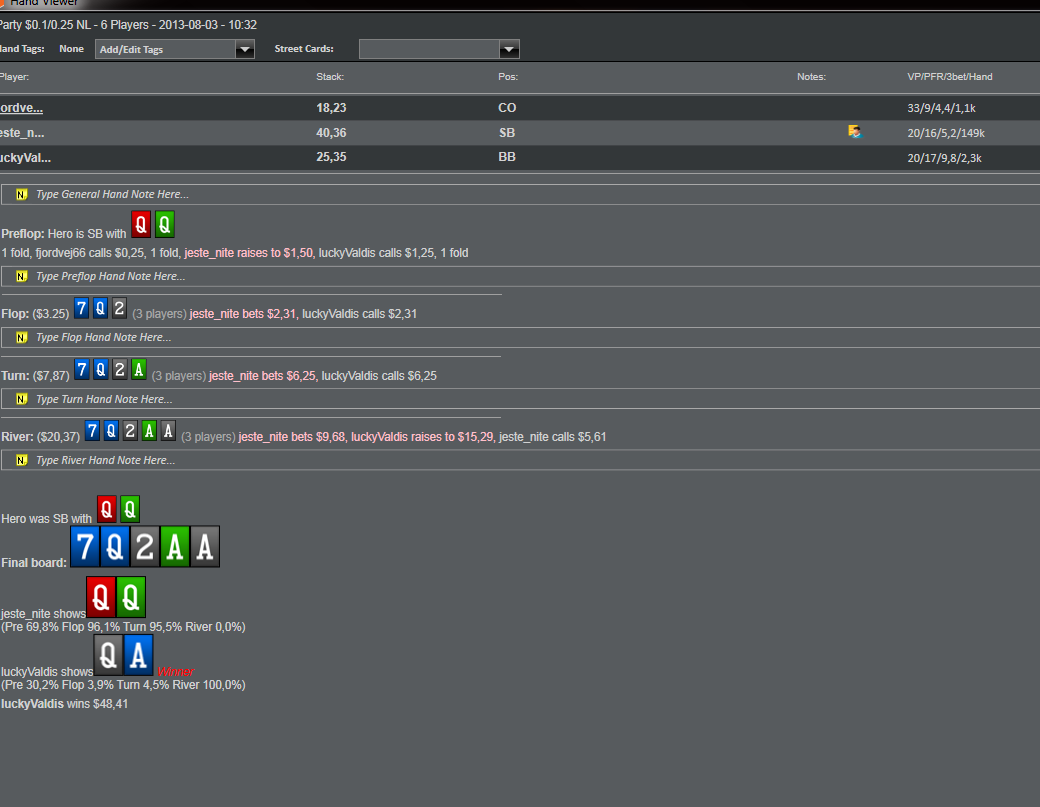
Task: Expand the Add/Edit Tags arrow button
Action: pyautogui.click(x=245, y=49)
